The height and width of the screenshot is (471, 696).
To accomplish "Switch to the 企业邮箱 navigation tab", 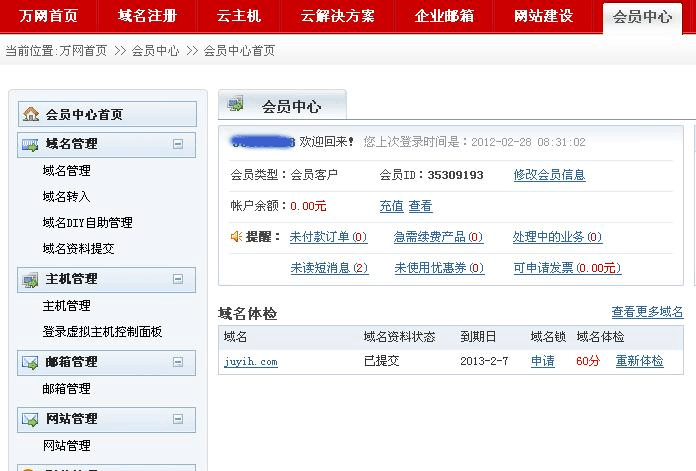I will [x=444, y=16].
